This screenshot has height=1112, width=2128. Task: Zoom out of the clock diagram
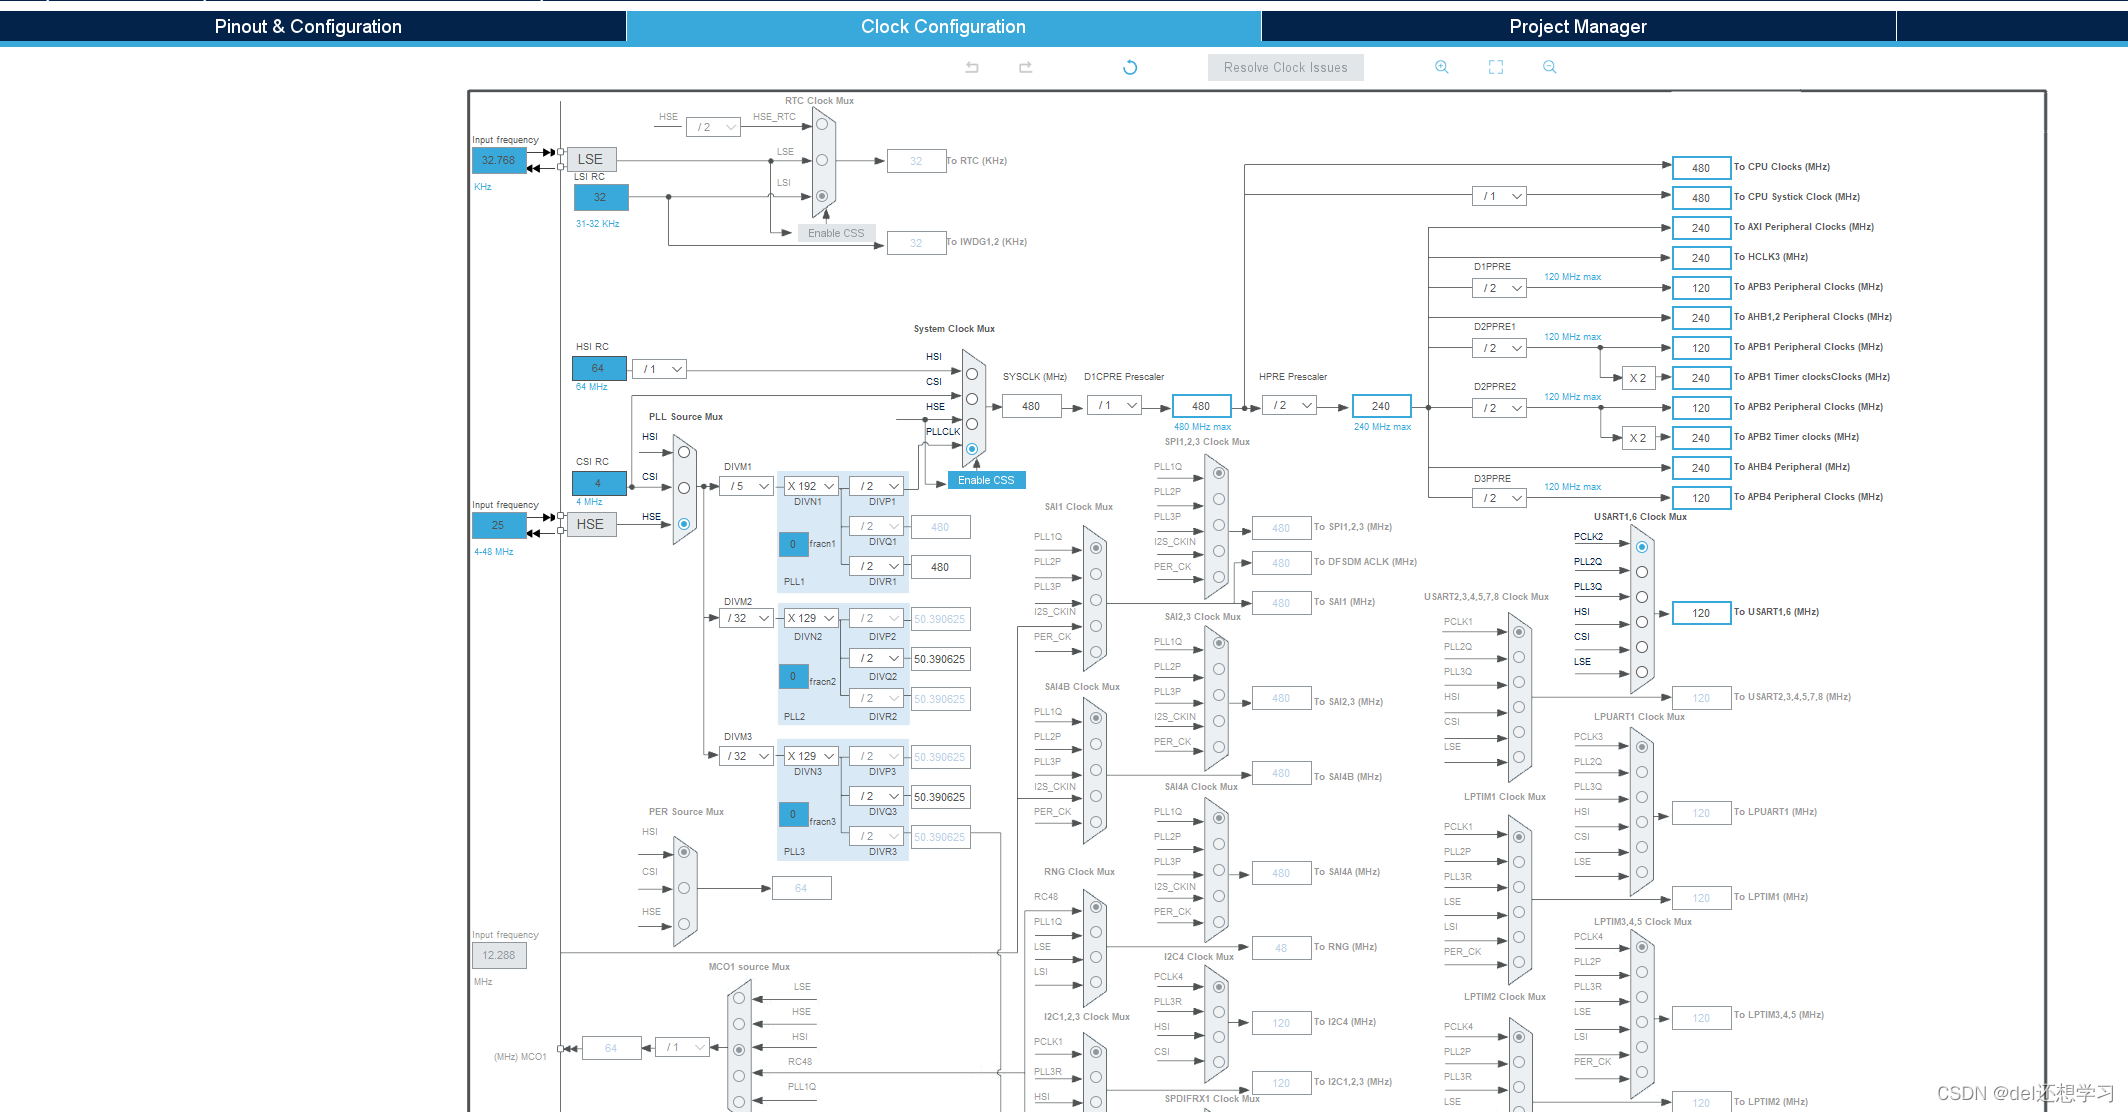(x=1549, y=67)
